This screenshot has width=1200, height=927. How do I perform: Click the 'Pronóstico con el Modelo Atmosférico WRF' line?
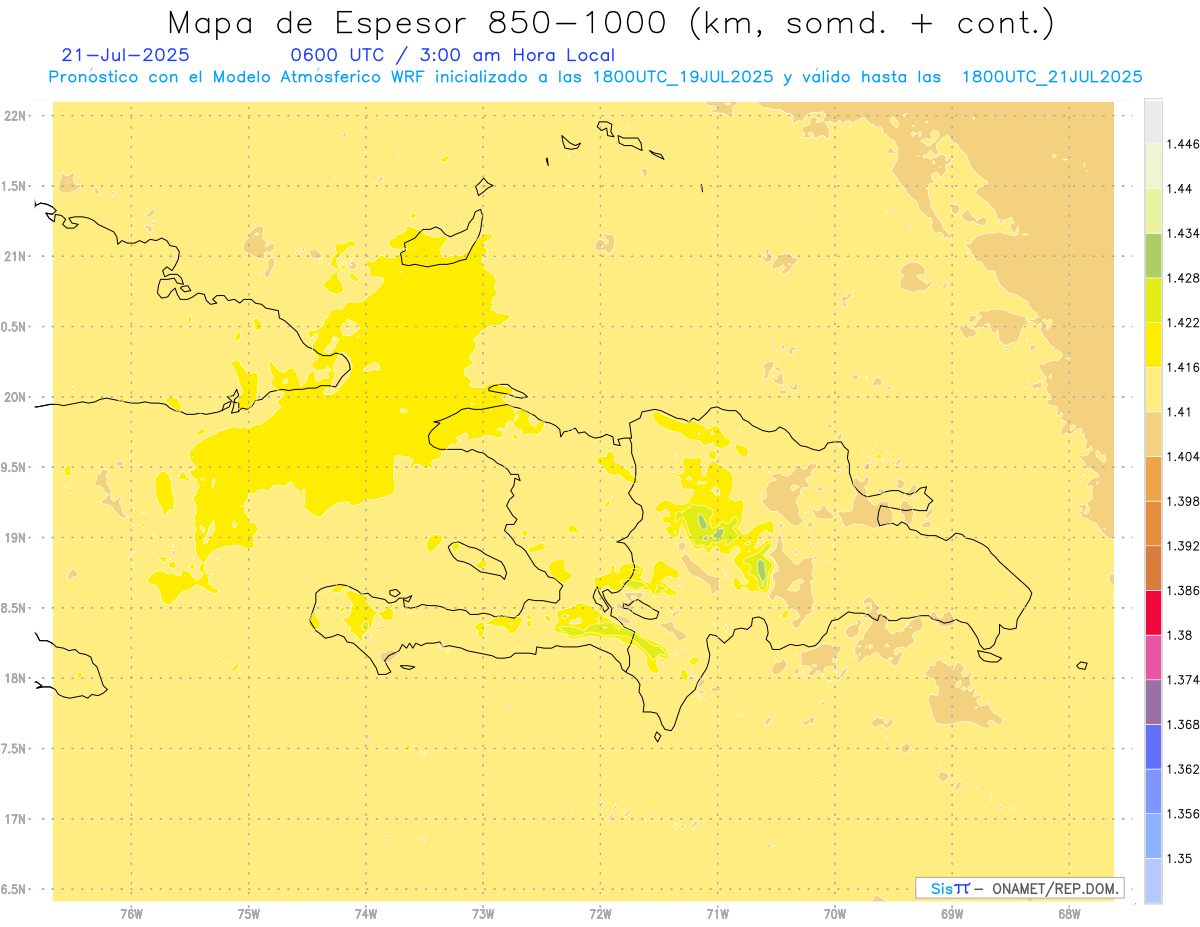[595, 77]
